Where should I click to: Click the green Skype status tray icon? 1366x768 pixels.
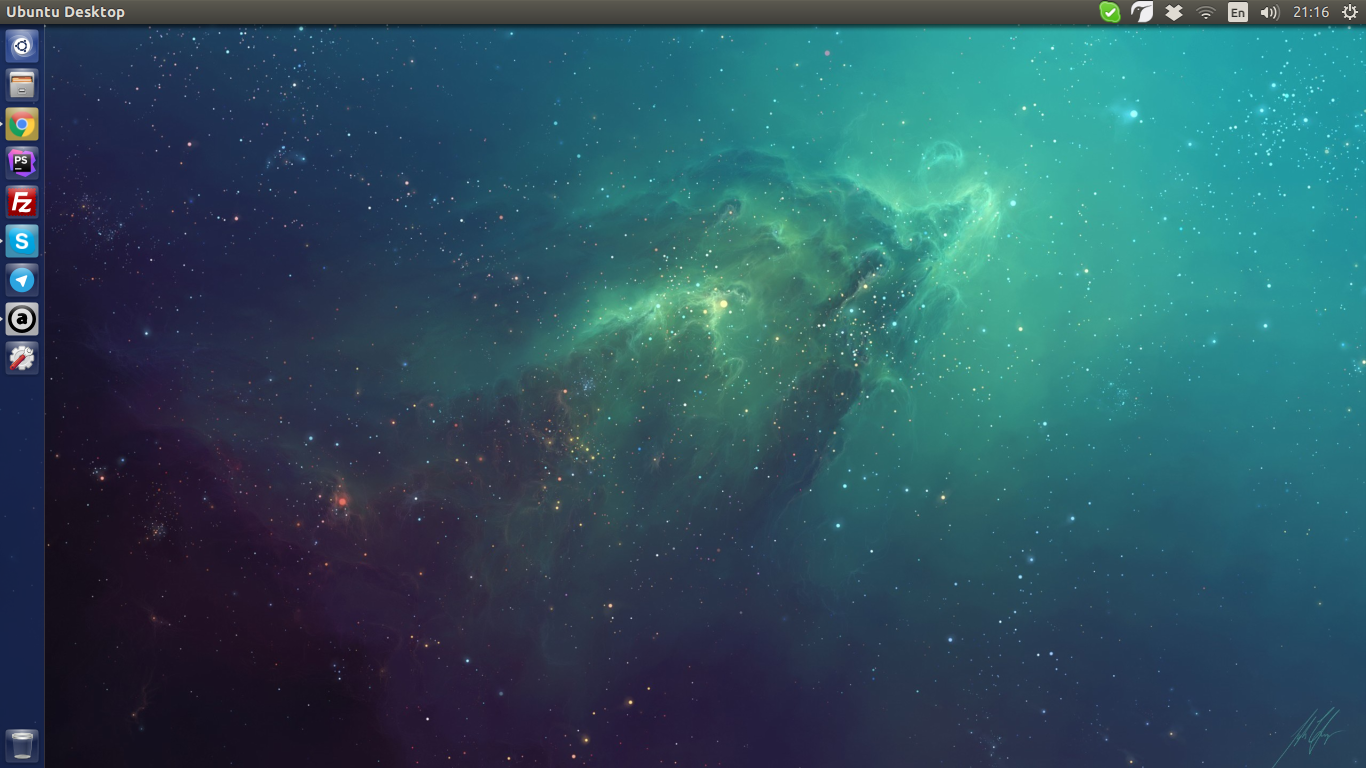pyautogui.click(x=1109, y=12)
